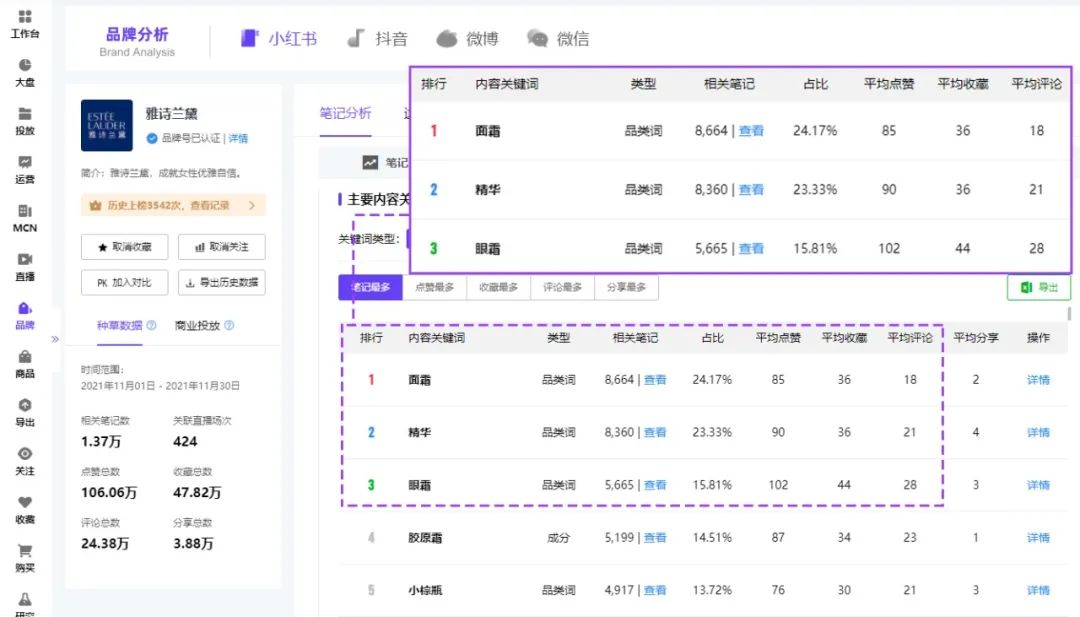Open the 直播 live-stream sidebar icon
Screen dimensions: 1080x617
coord(25,259)
